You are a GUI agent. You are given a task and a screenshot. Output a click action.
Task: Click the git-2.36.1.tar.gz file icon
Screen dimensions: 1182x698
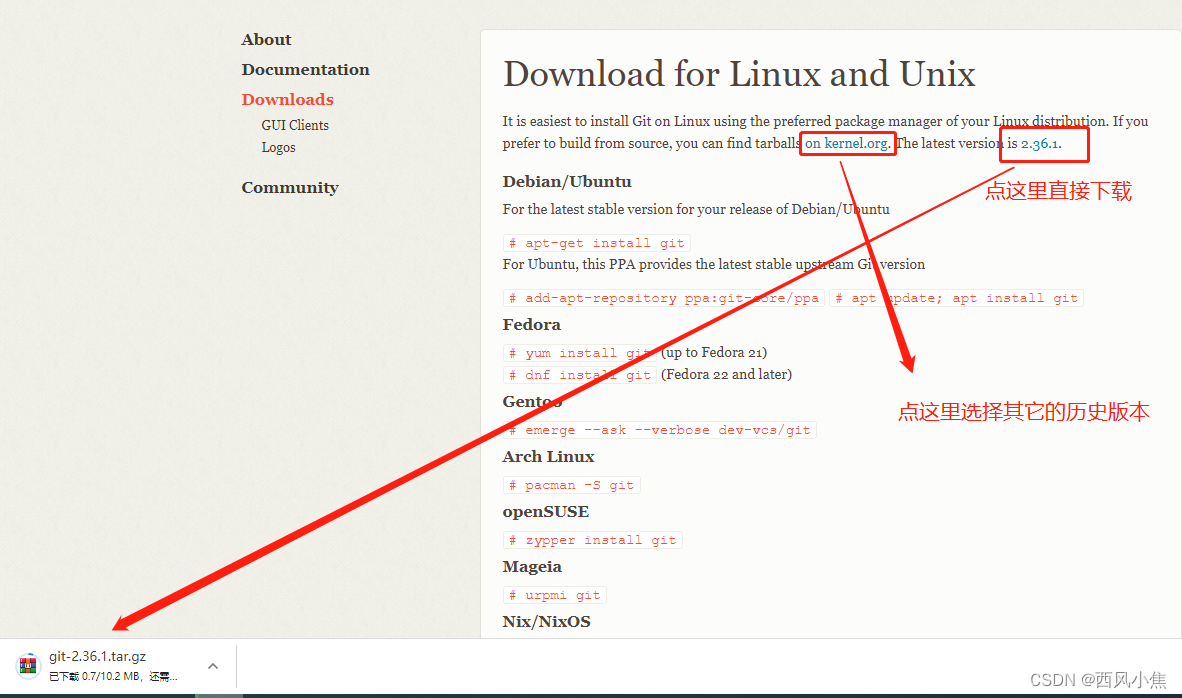pos(28,666)
